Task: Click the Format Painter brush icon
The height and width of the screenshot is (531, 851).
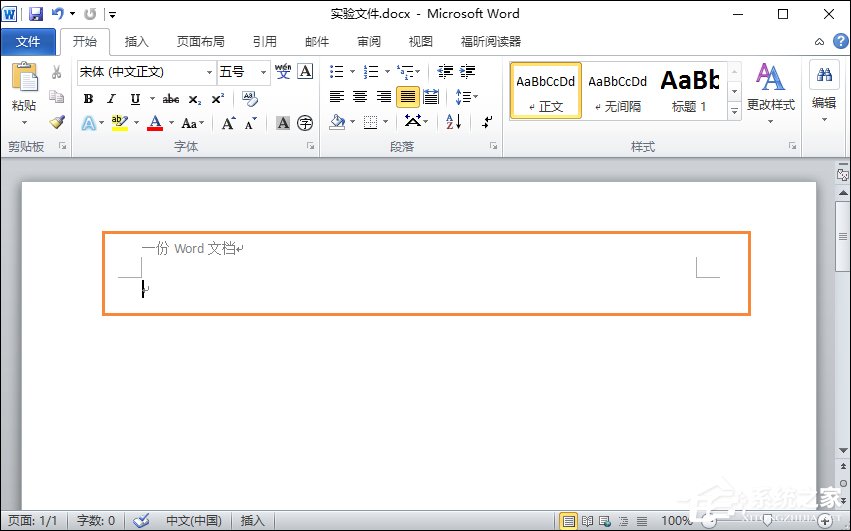Action: pos(57,122)
